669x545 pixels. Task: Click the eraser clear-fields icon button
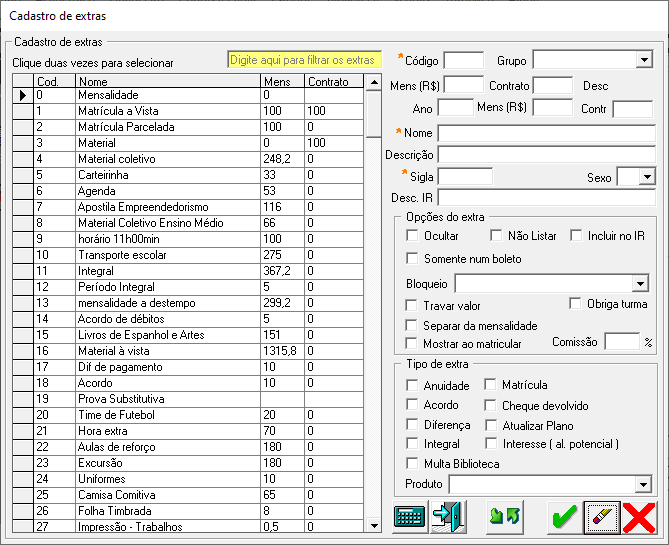602,517
